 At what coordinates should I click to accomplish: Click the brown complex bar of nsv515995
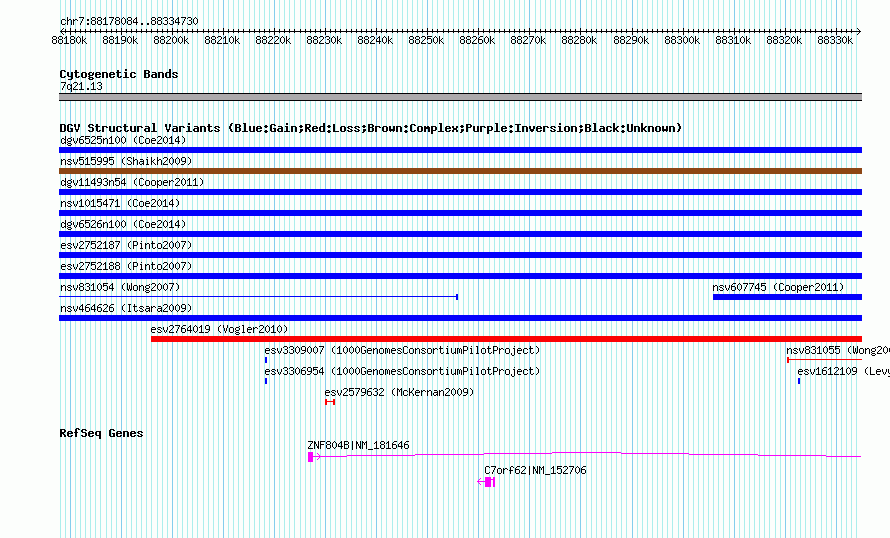click(460, 171)
